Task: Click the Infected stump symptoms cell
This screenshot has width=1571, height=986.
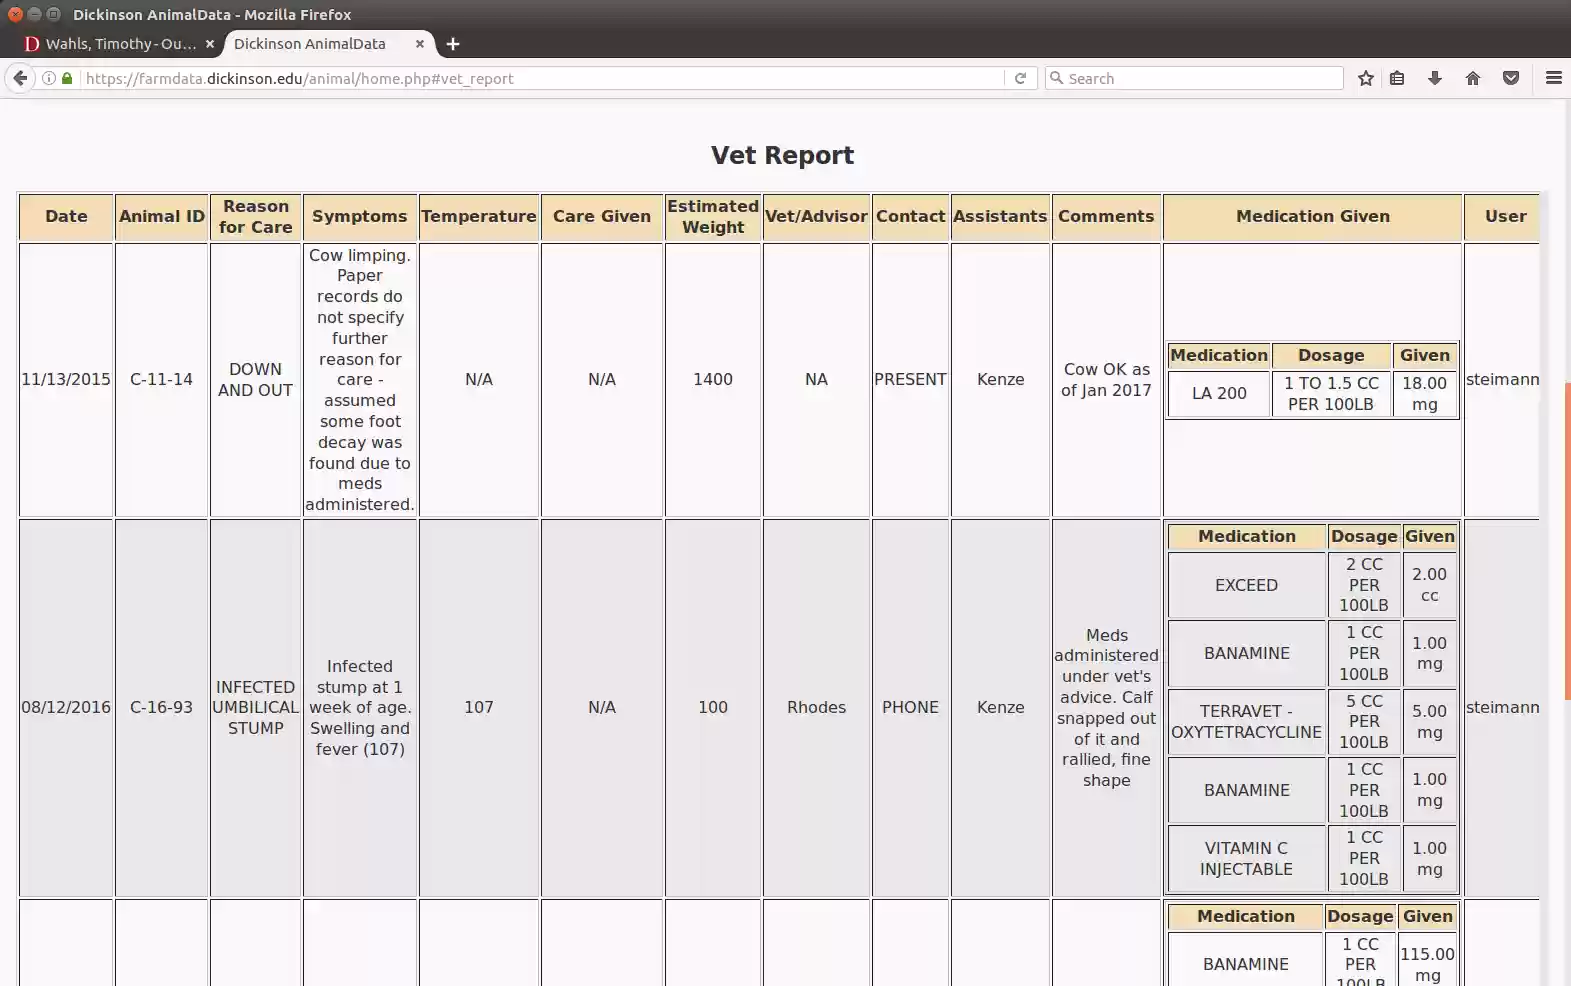Action: 360,708
